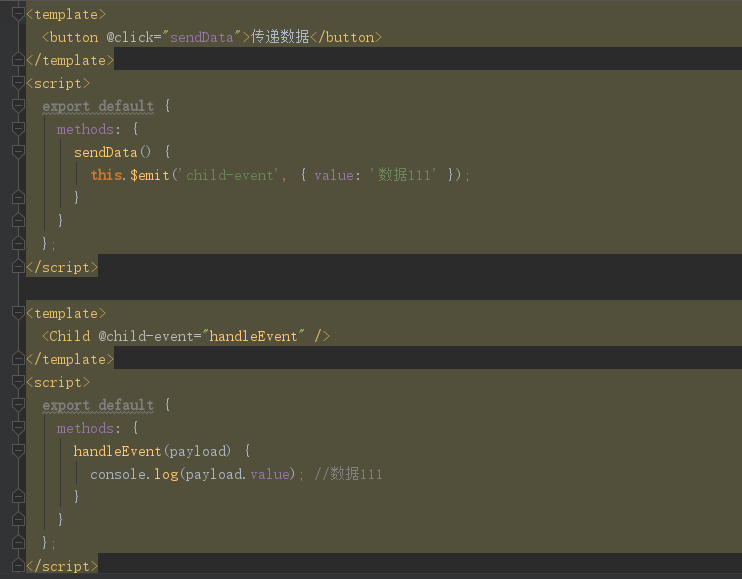Viewport: 742px width, 579px height.
Task: Click the button label text 传递数据
Action: [x=280, y=36]
